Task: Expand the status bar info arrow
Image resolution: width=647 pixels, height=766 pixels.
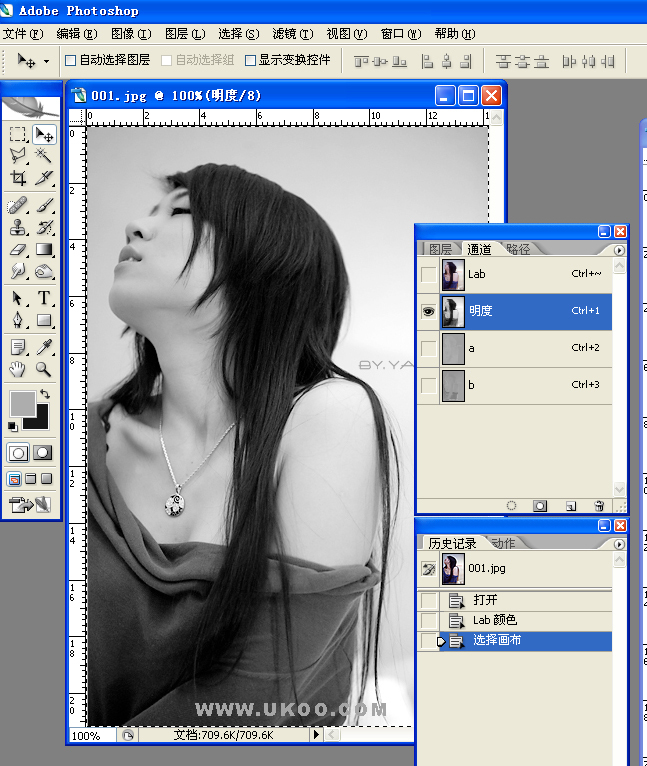Action: (317, 735)
